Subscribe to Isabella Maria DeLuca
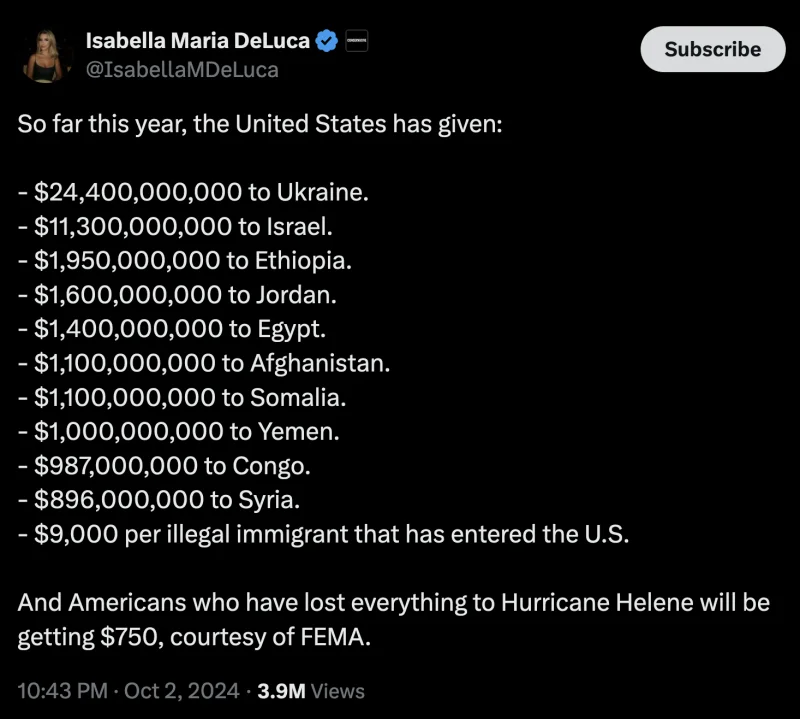The width and height of the screenshot is (800, 719). coord(713,49)
